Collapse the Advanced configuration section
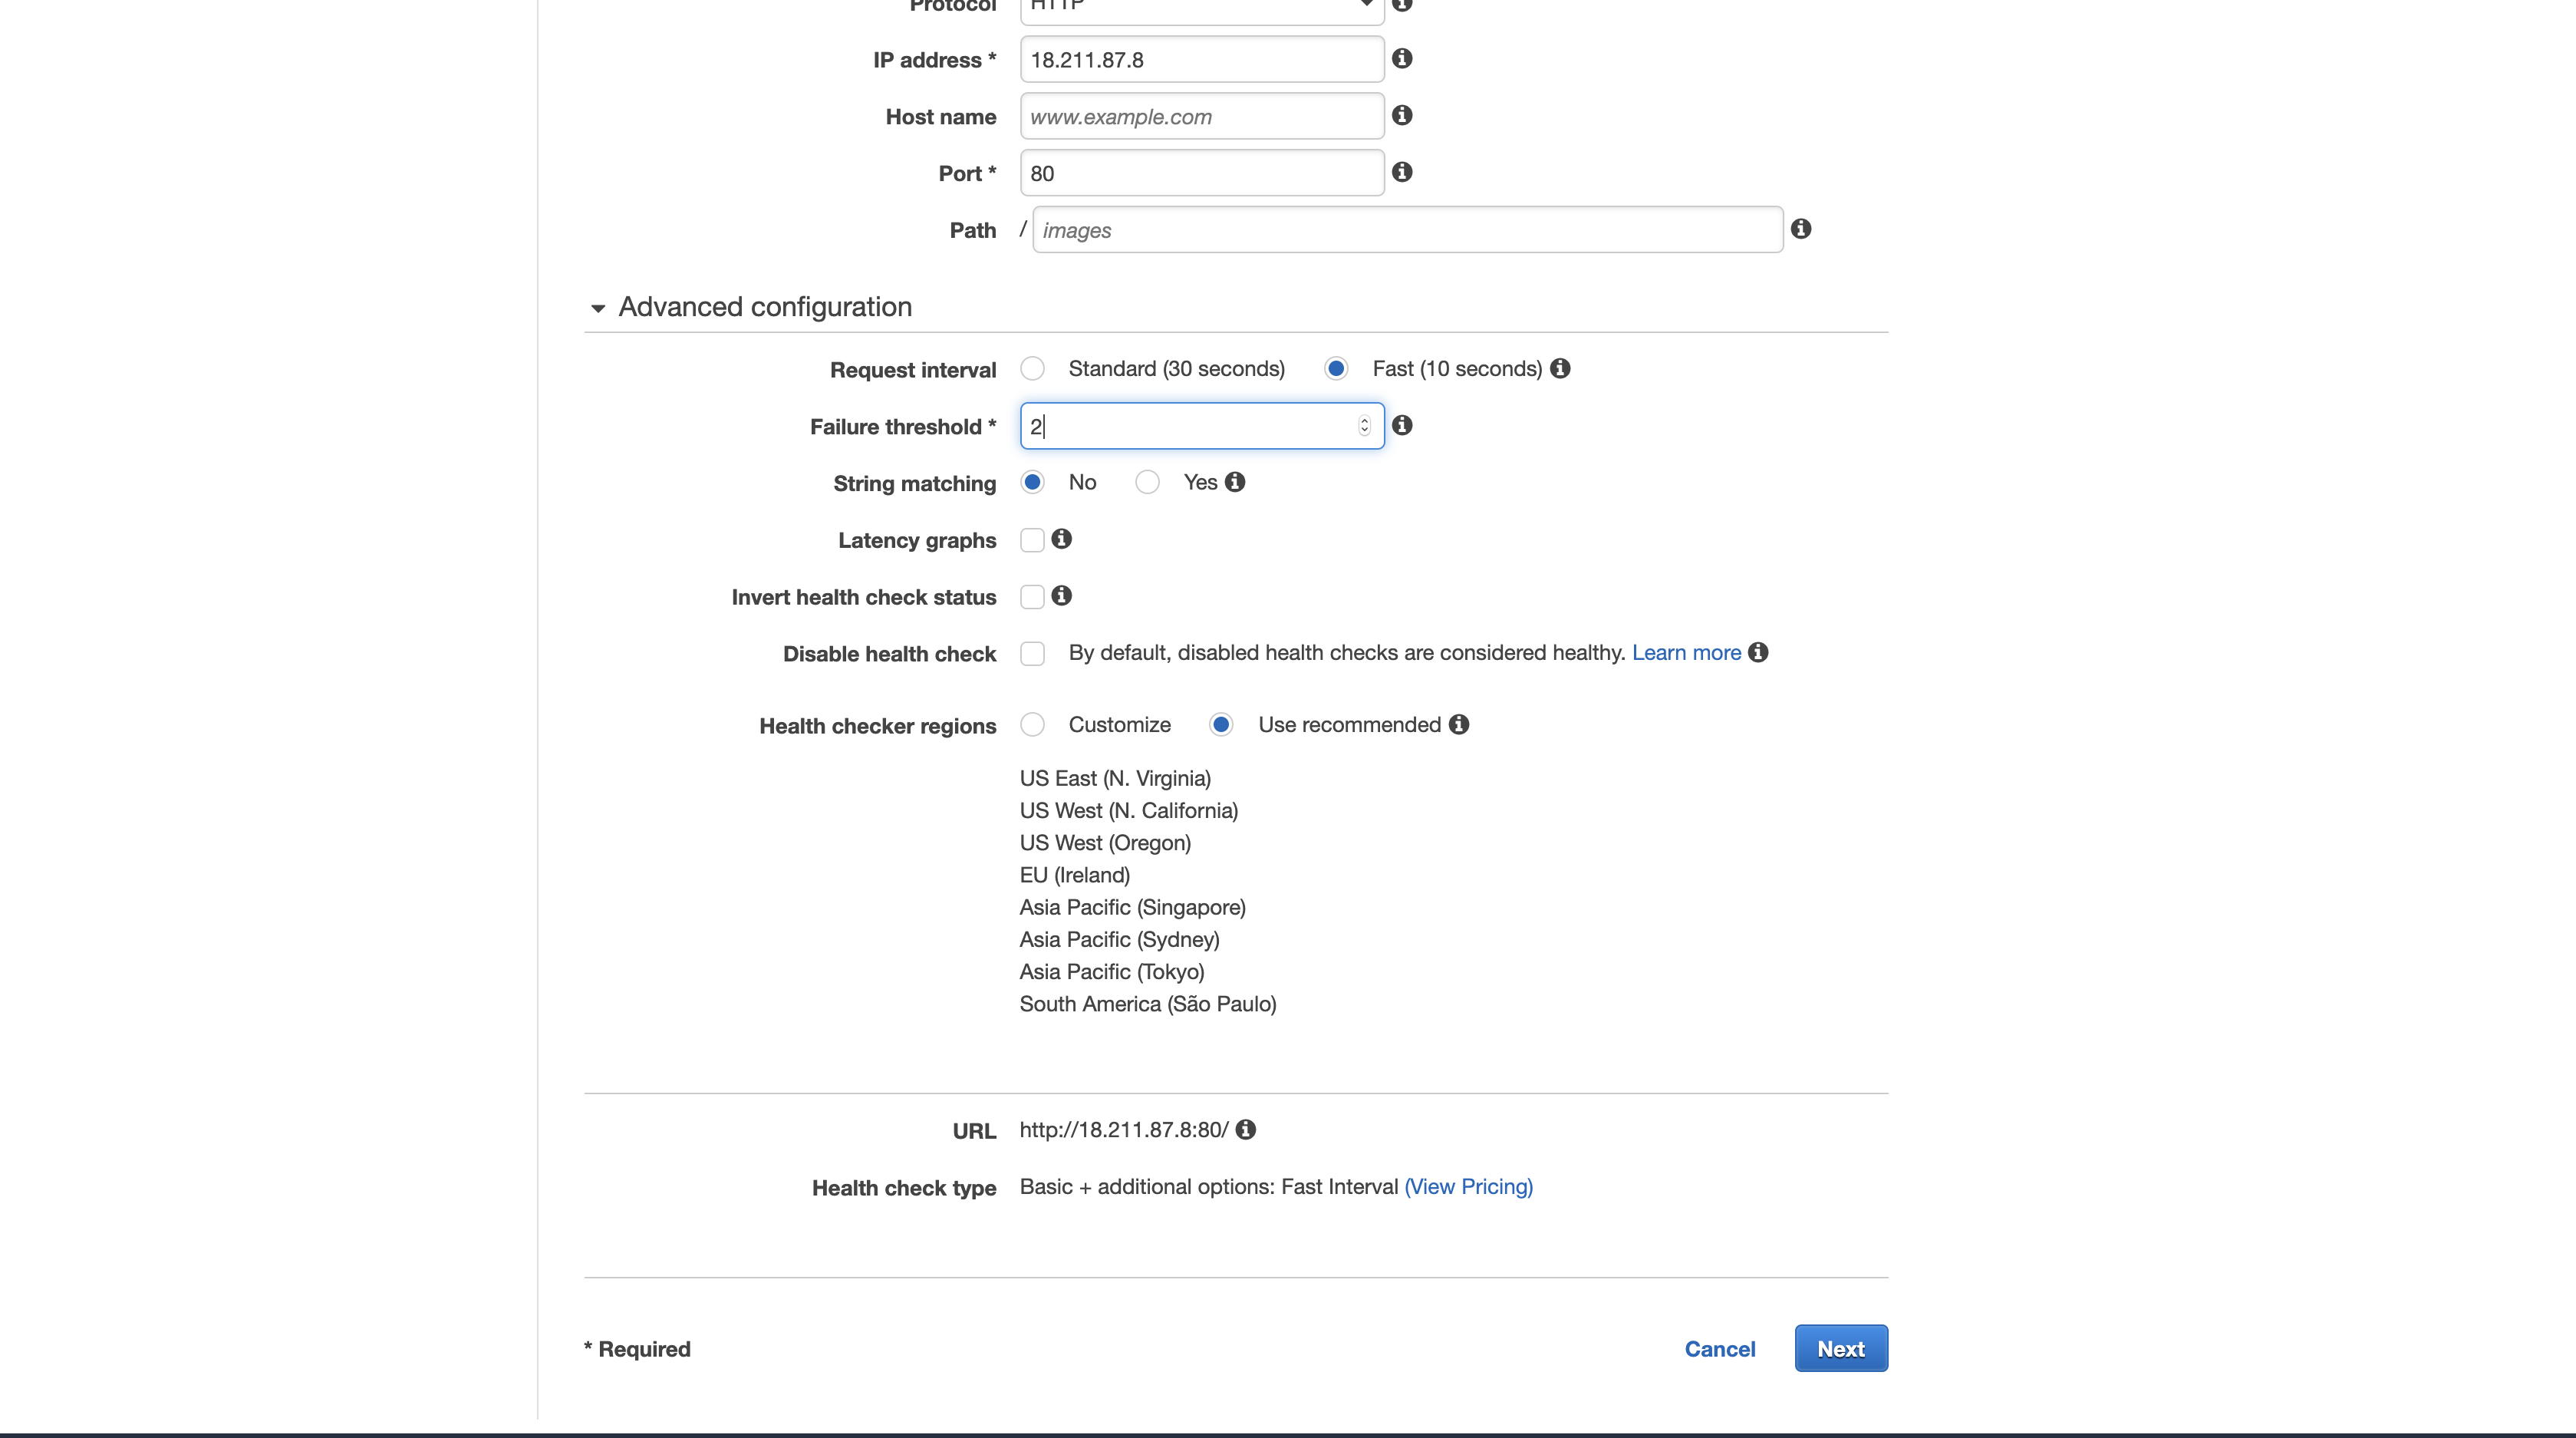2576x1438 pixels. pyautogui.click(x=598, y=308)
